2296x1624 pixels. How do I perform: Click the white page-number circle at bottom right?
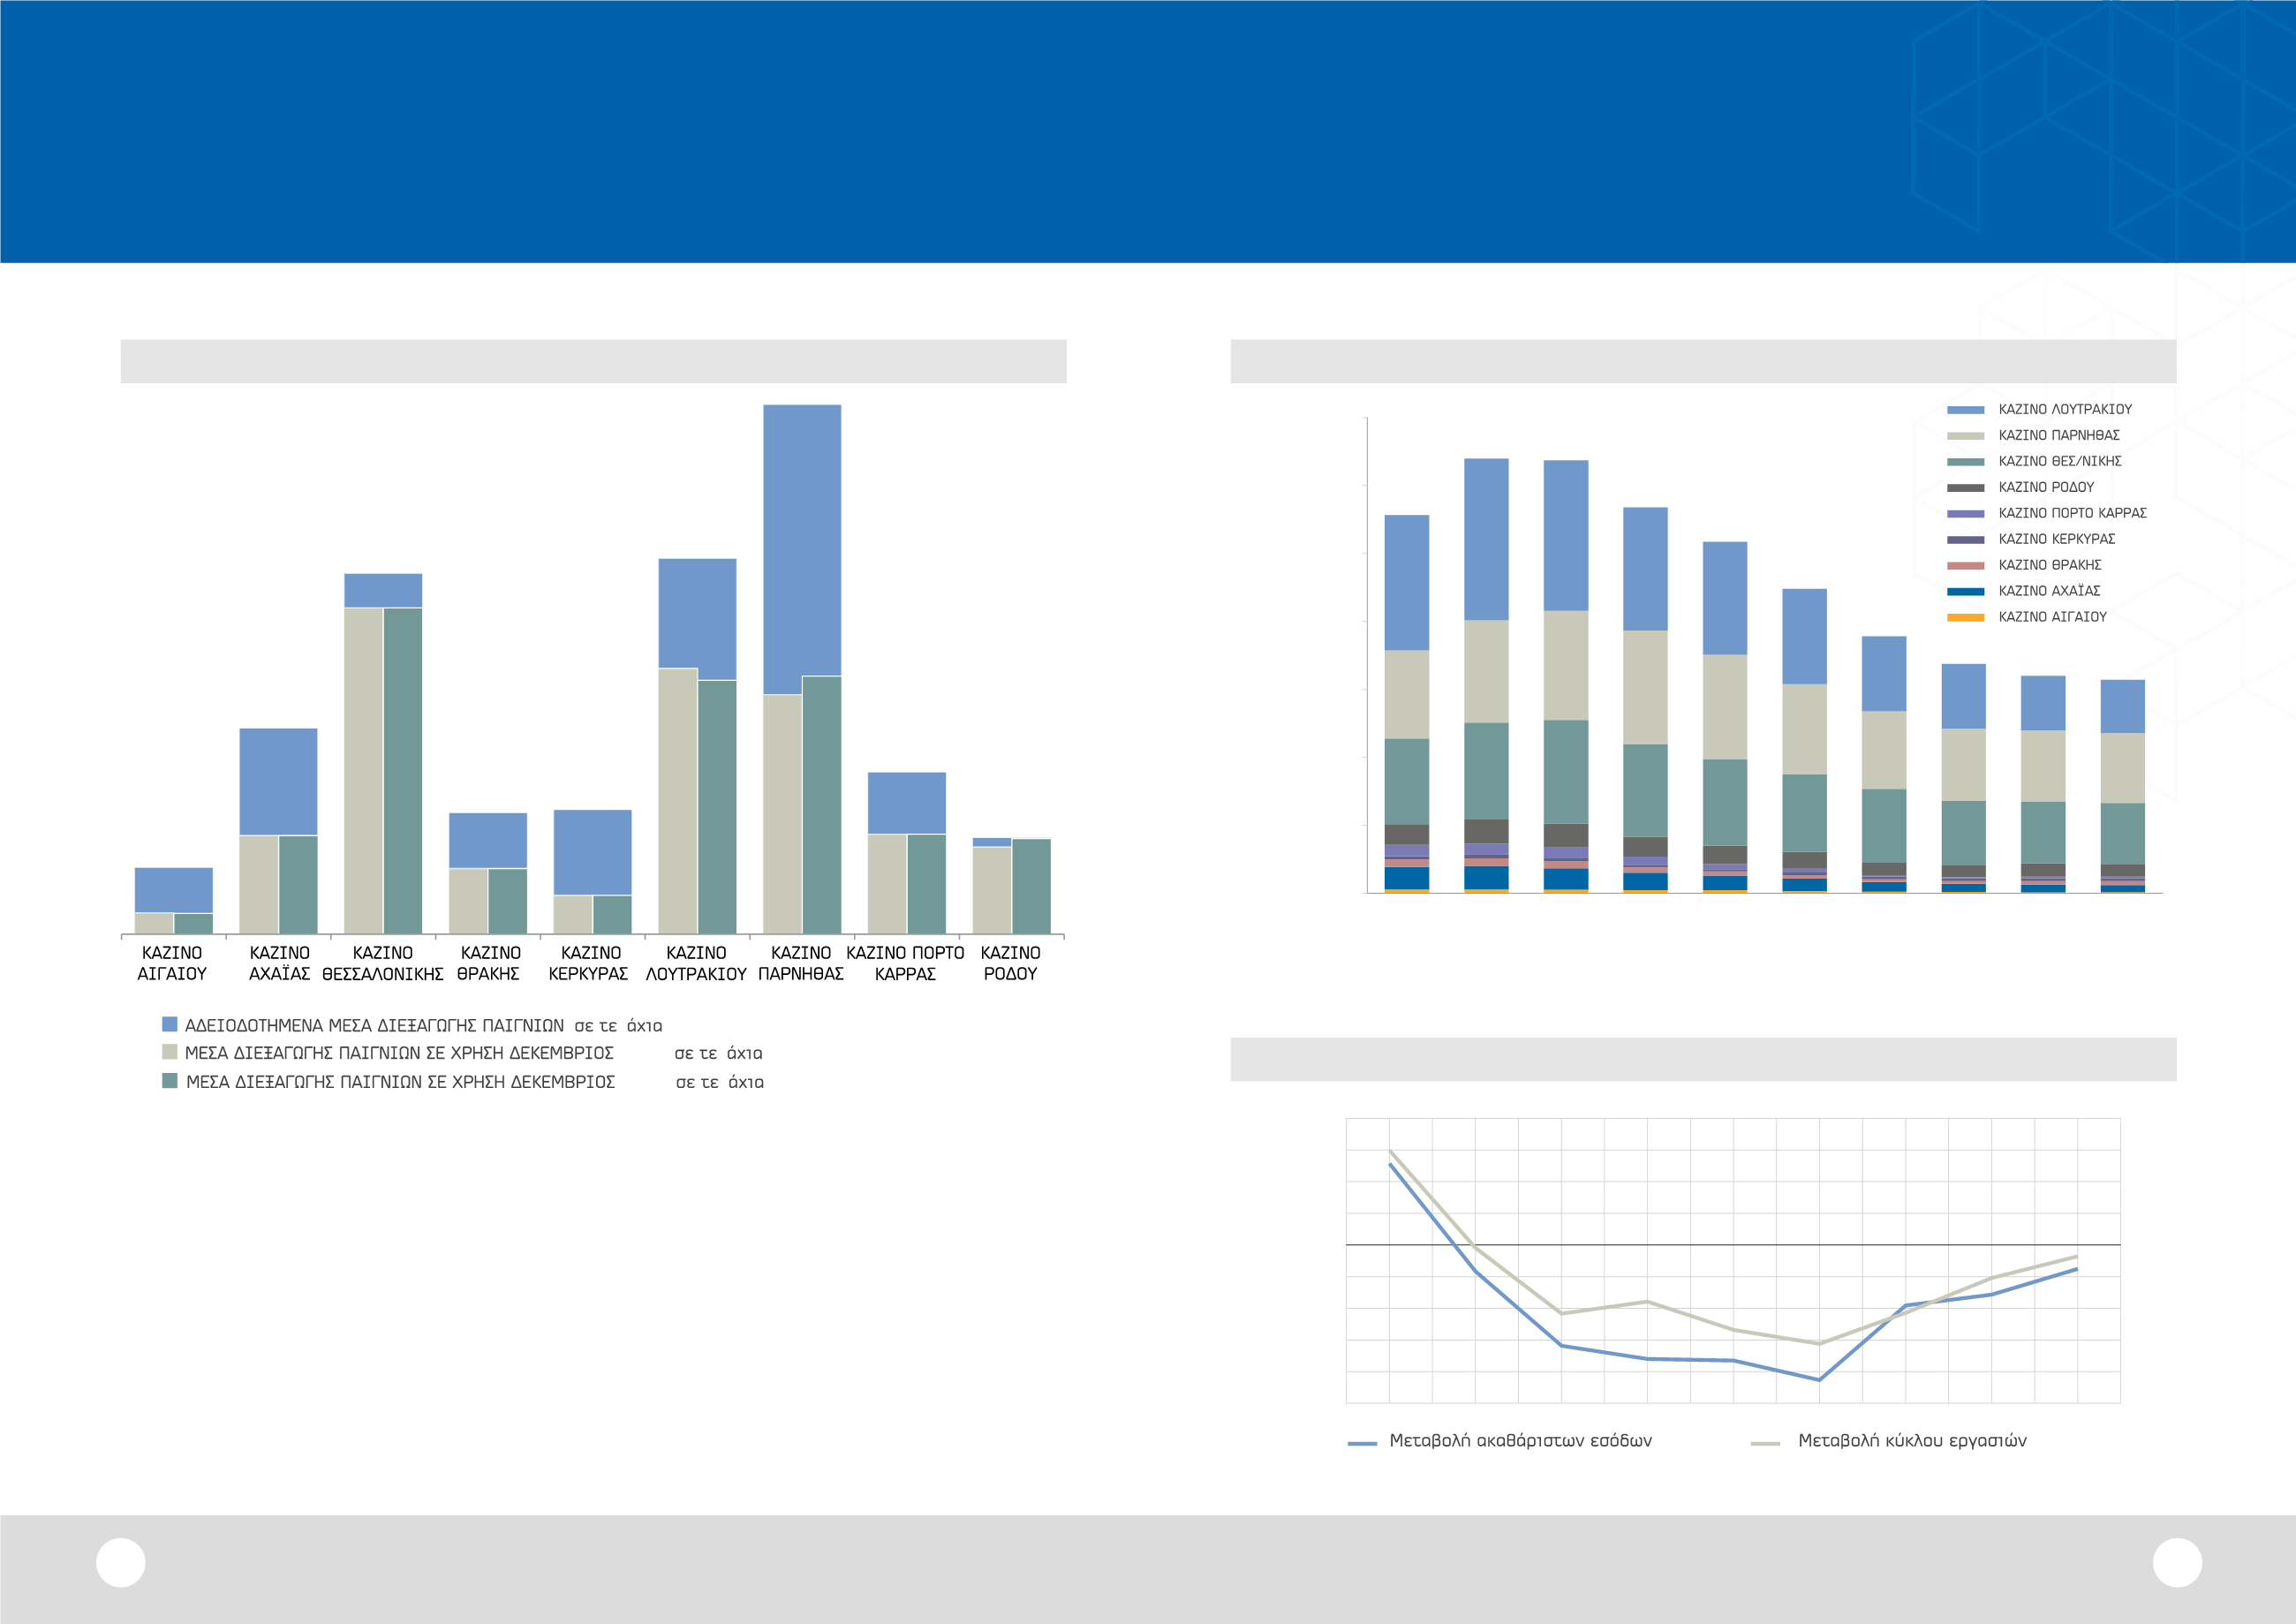[x=2177, y=1562]
